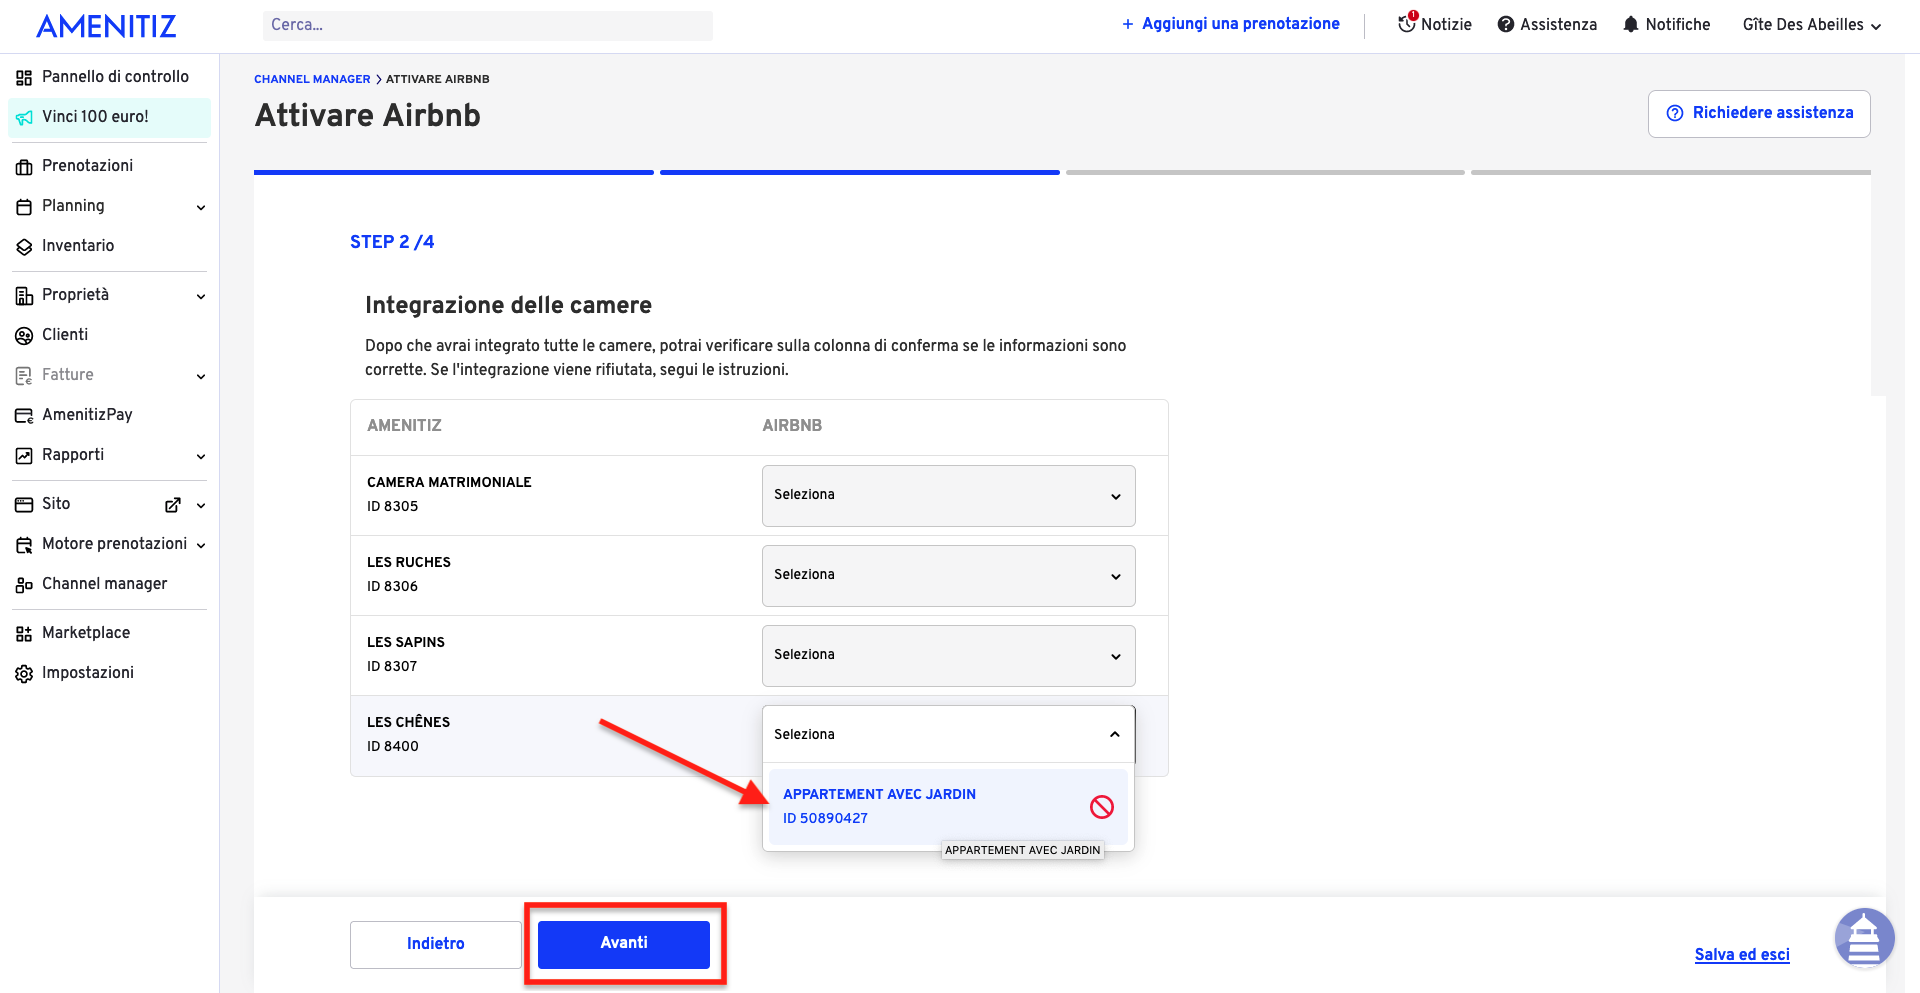
Task: Click the LES CHÊNES room name
Action: [x=408, y=721]
